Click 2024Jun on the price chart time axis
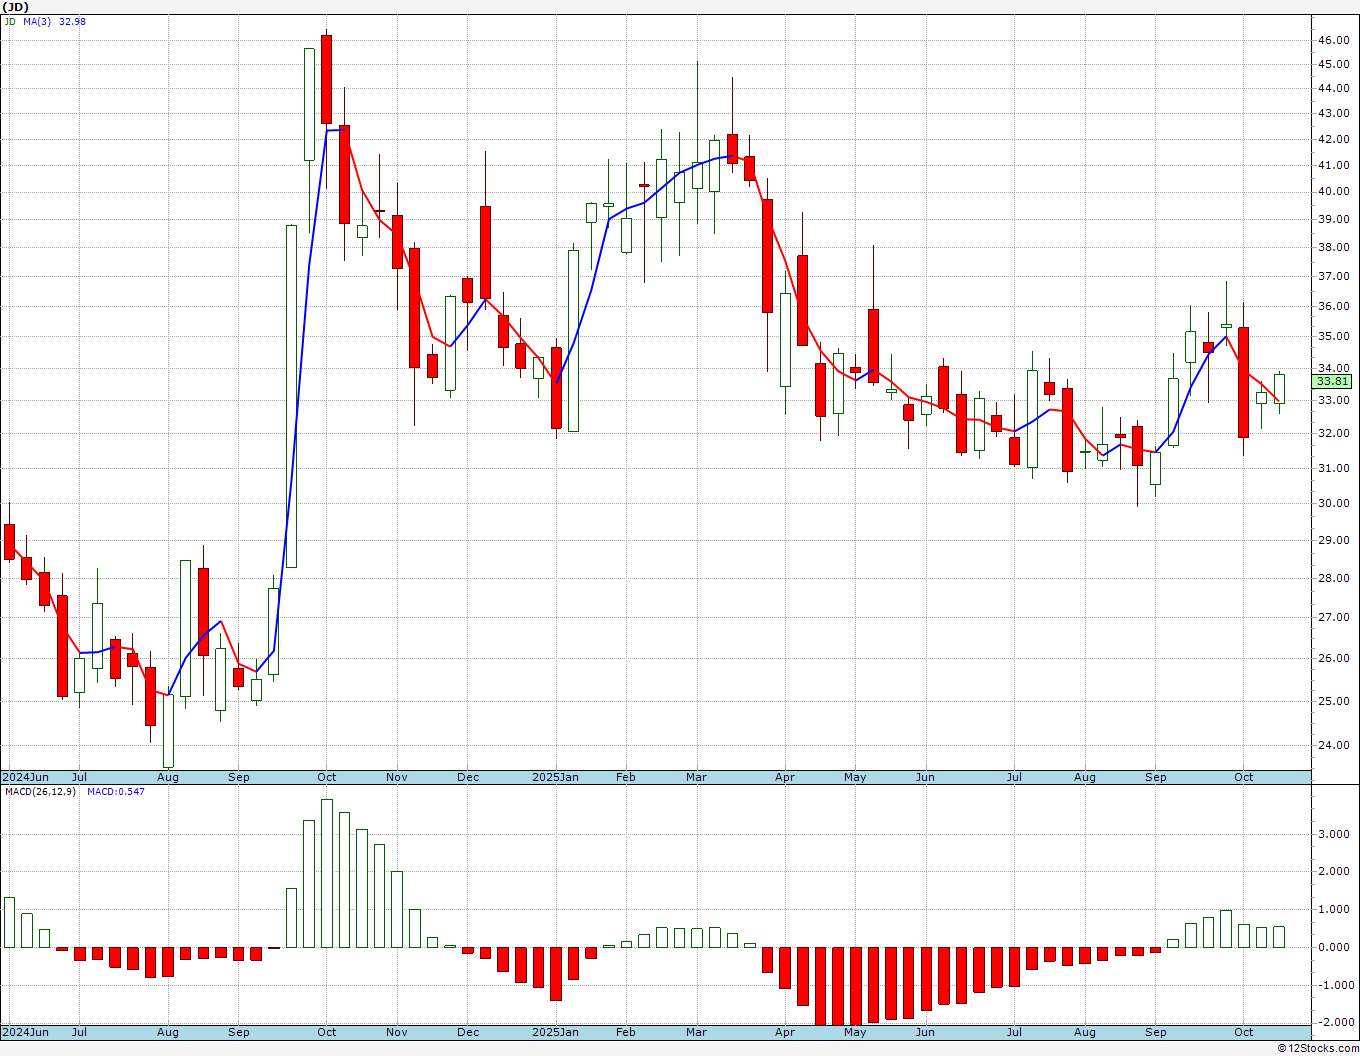 coord(25,777)
